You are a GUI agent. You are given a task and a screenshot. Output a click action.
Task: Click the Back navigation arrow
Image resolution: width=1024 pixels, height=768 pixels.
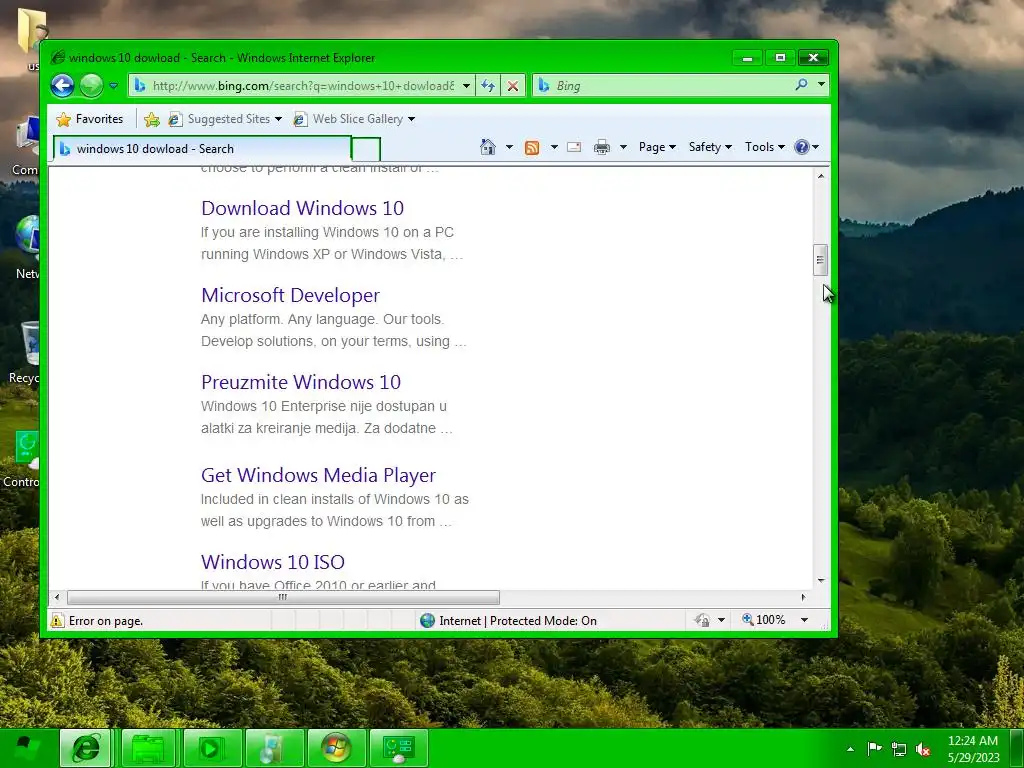63,86
